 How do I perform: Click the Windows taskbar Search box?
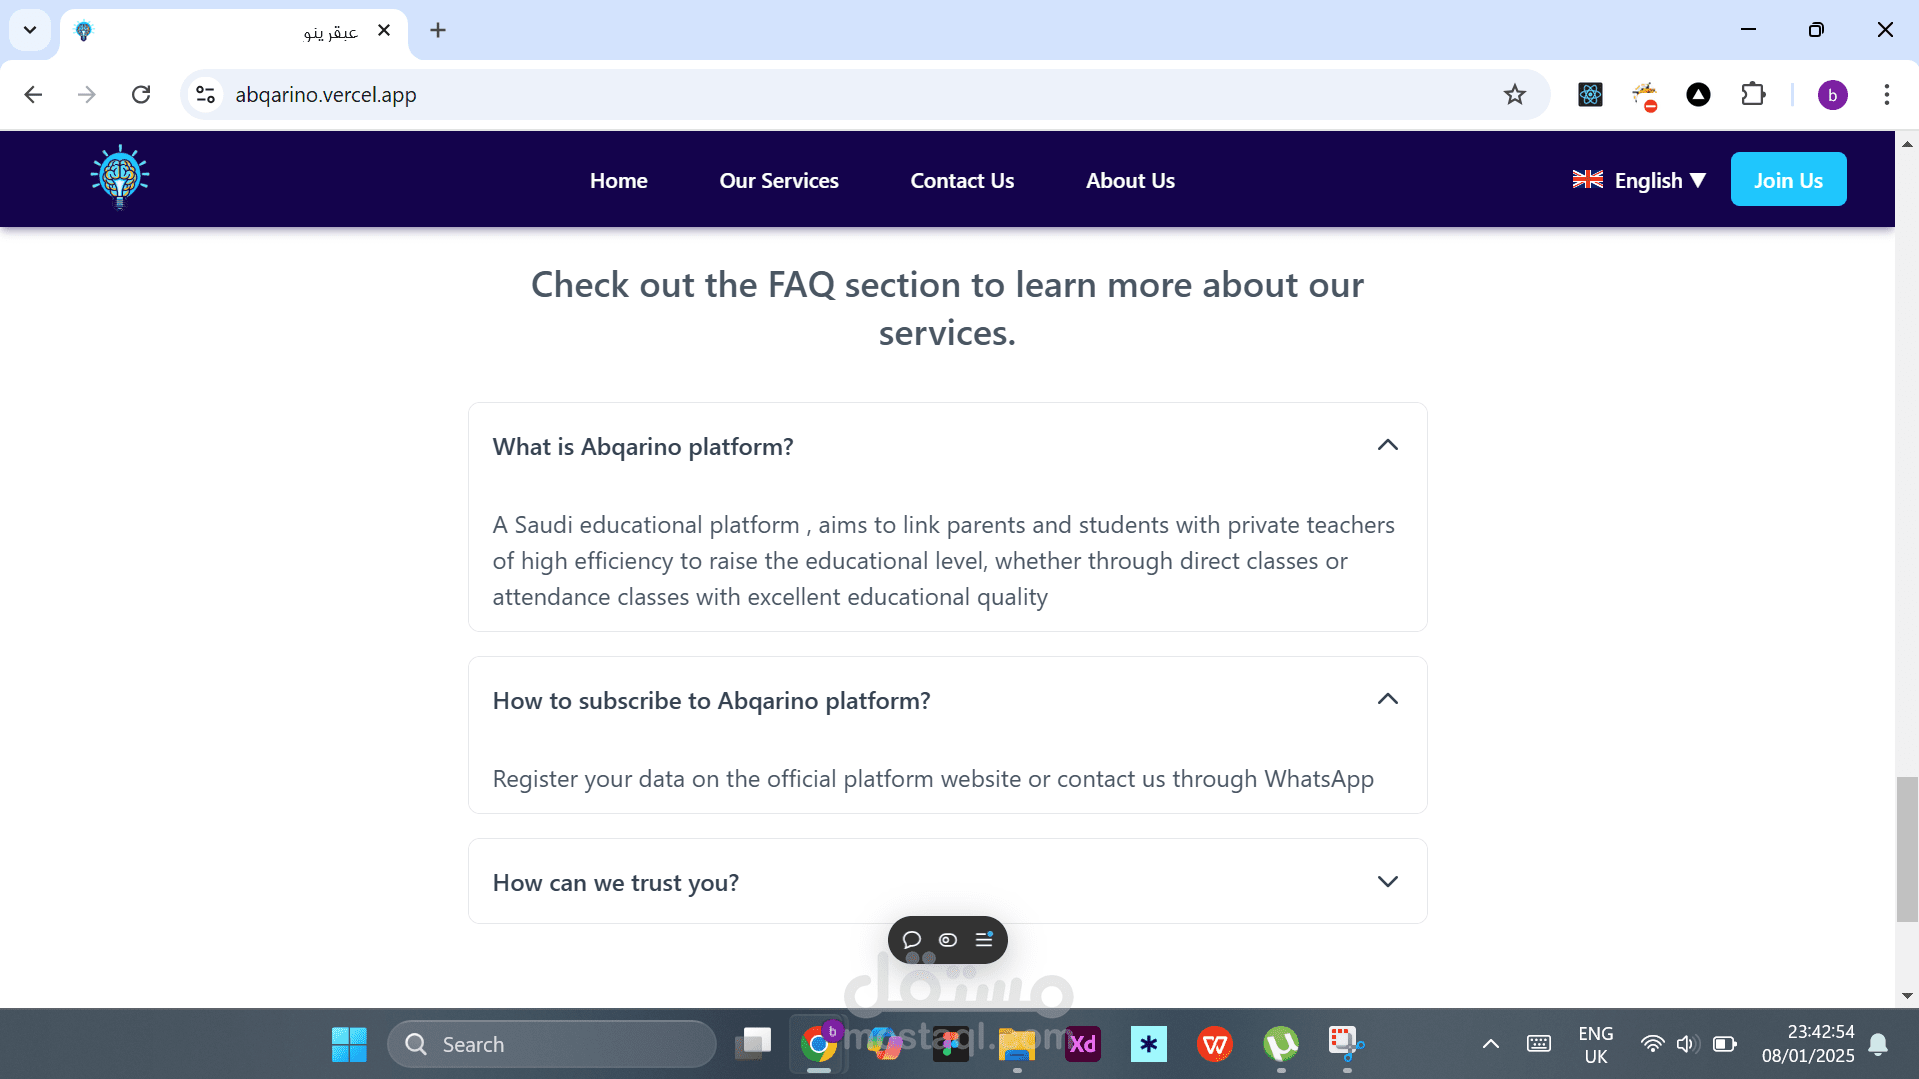point(552,1044)
